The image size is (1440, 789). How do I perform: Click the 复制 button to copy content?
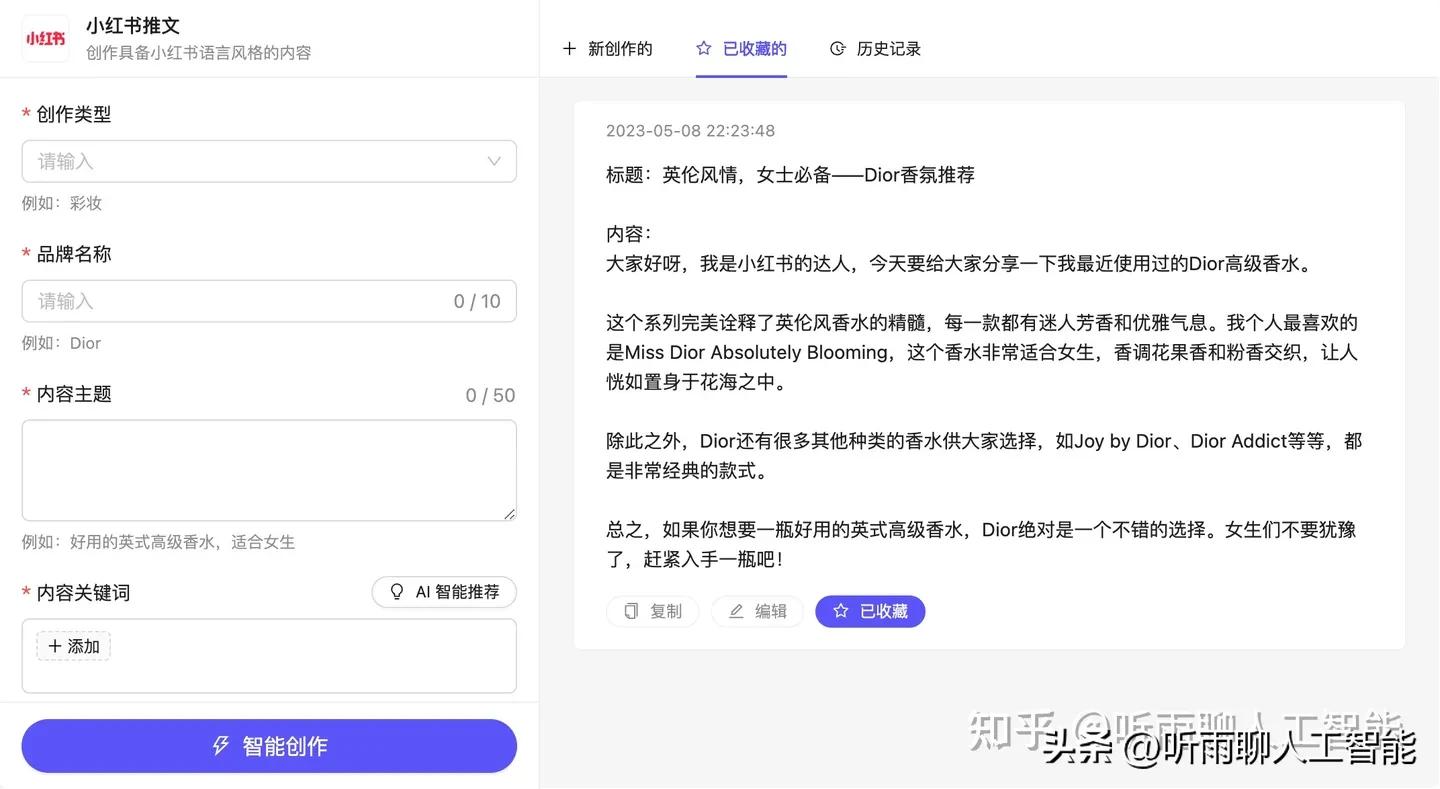pos(652,611)
